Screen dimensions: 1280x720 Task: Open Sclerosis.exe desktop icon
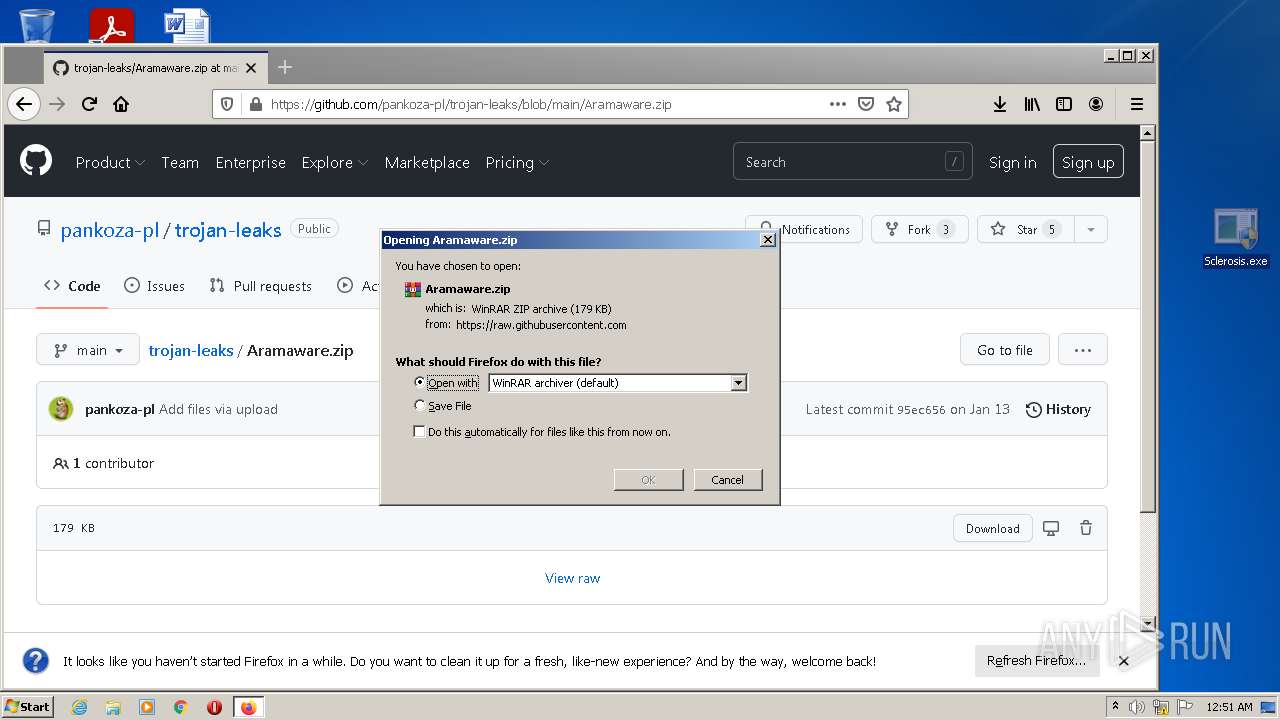(x=1236, y=238)
